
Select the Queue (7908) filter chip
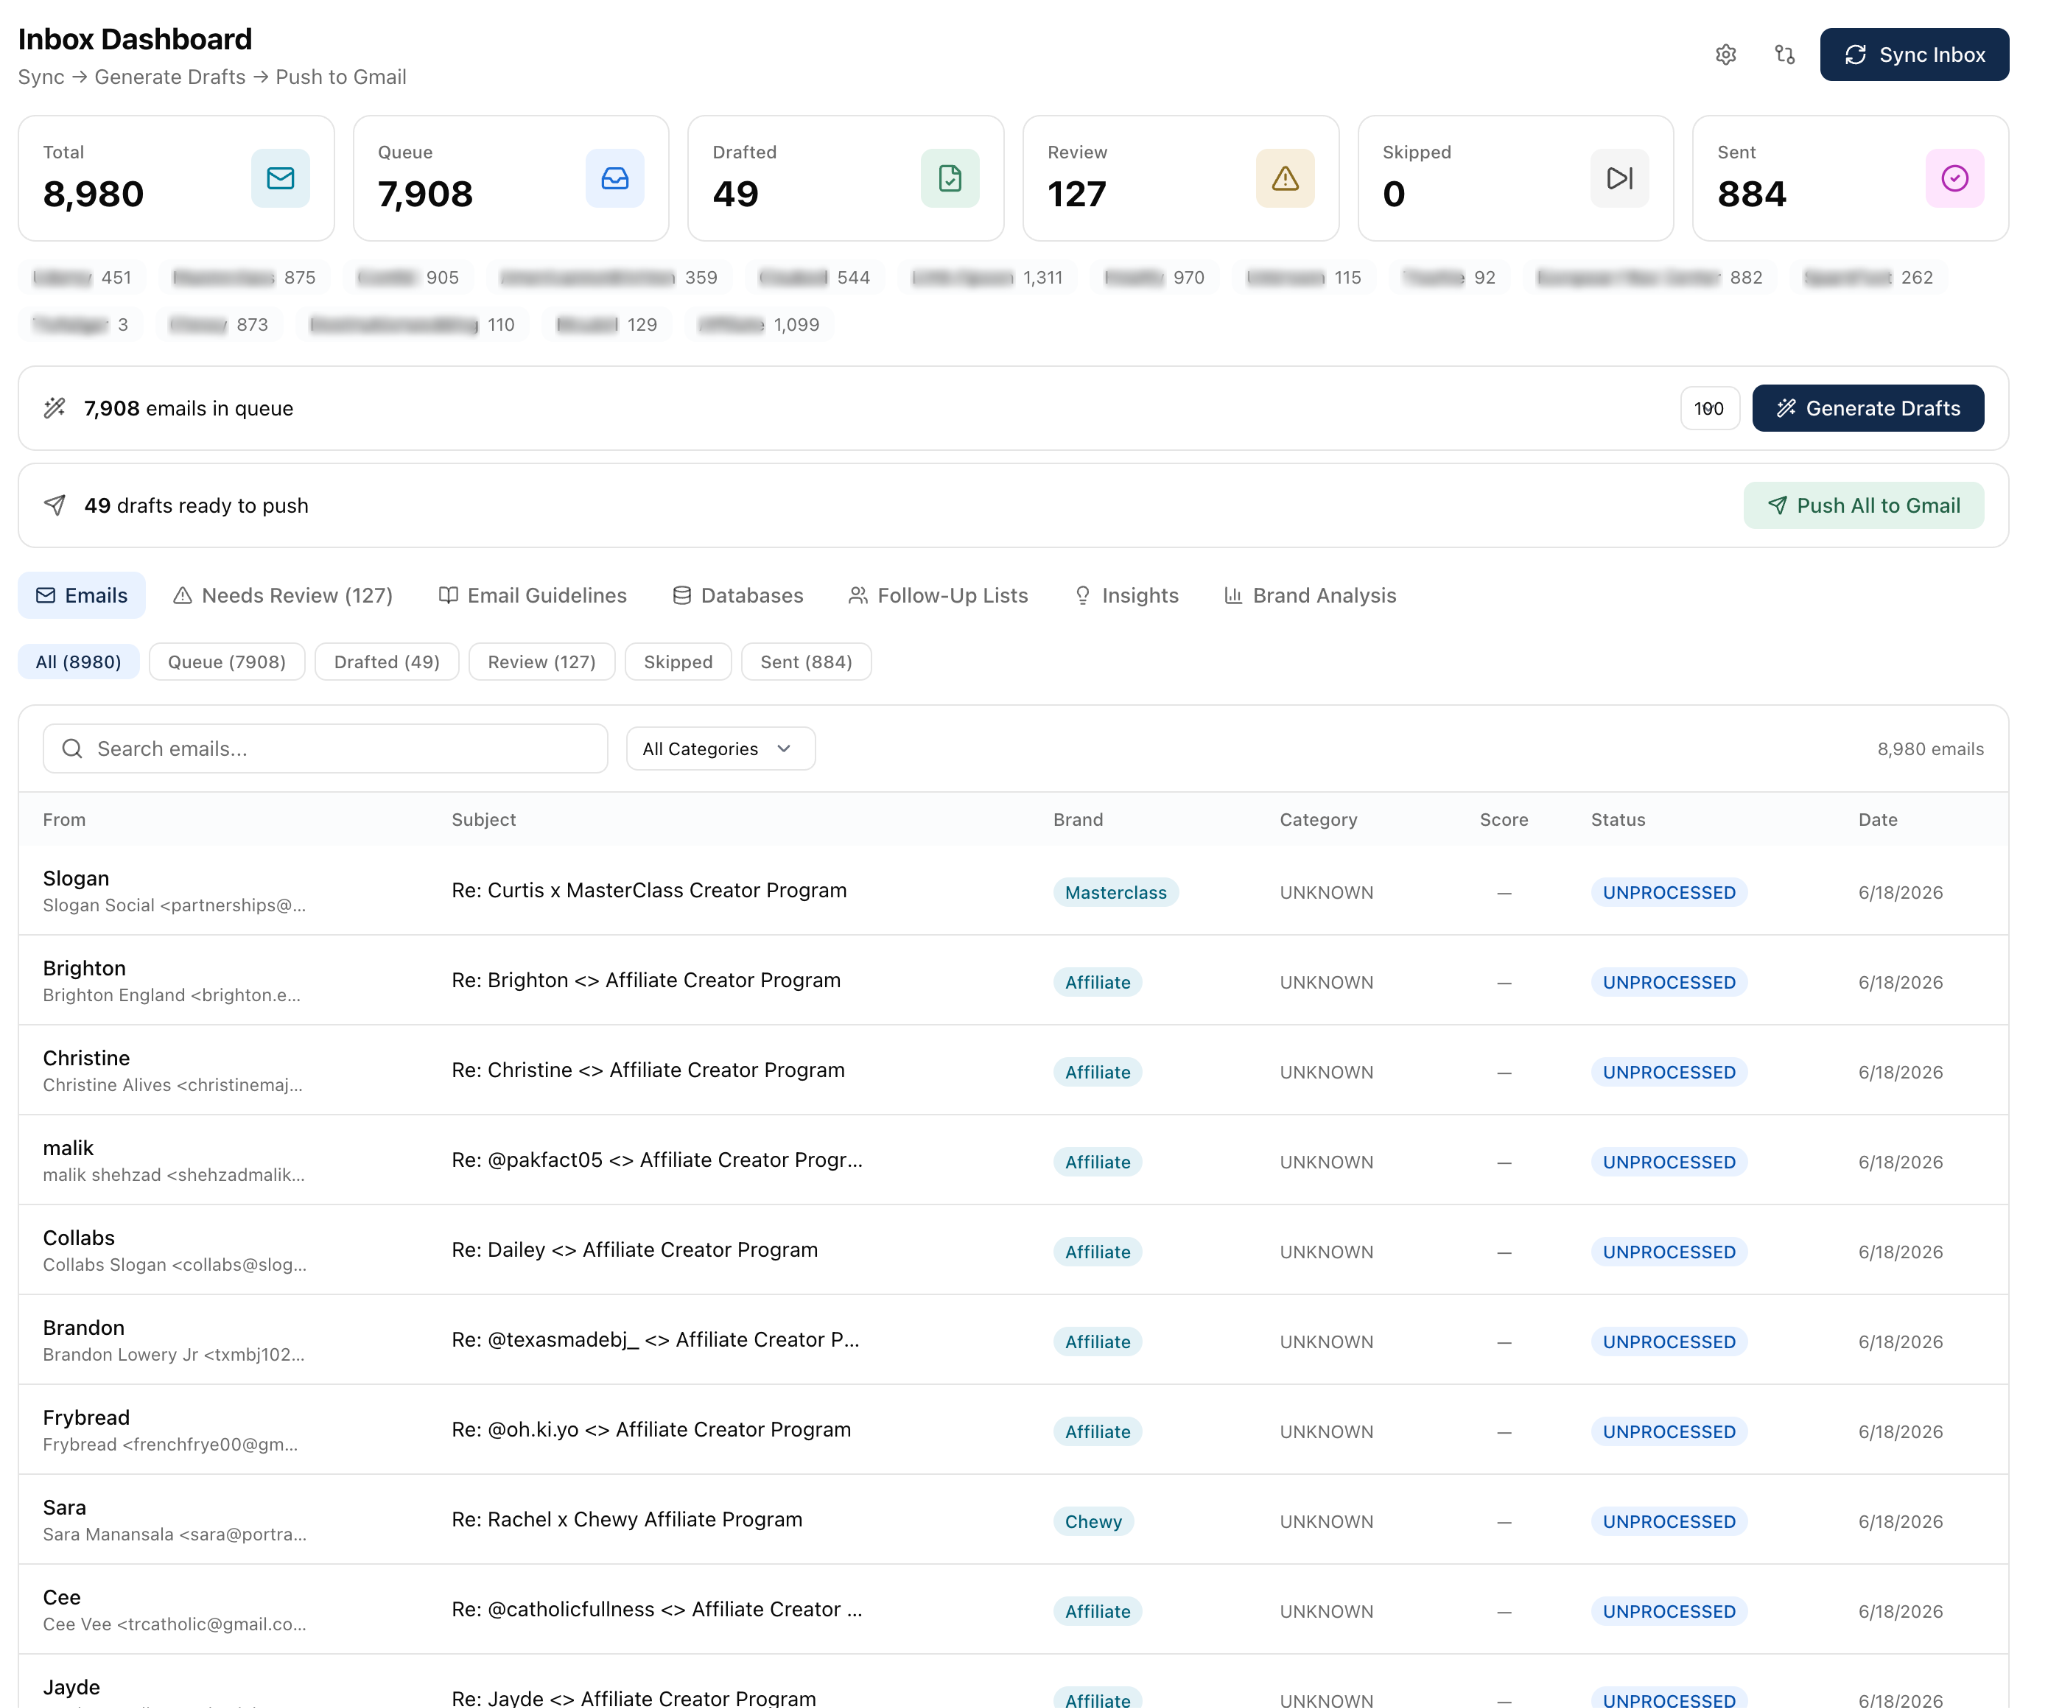click(227, 662)
